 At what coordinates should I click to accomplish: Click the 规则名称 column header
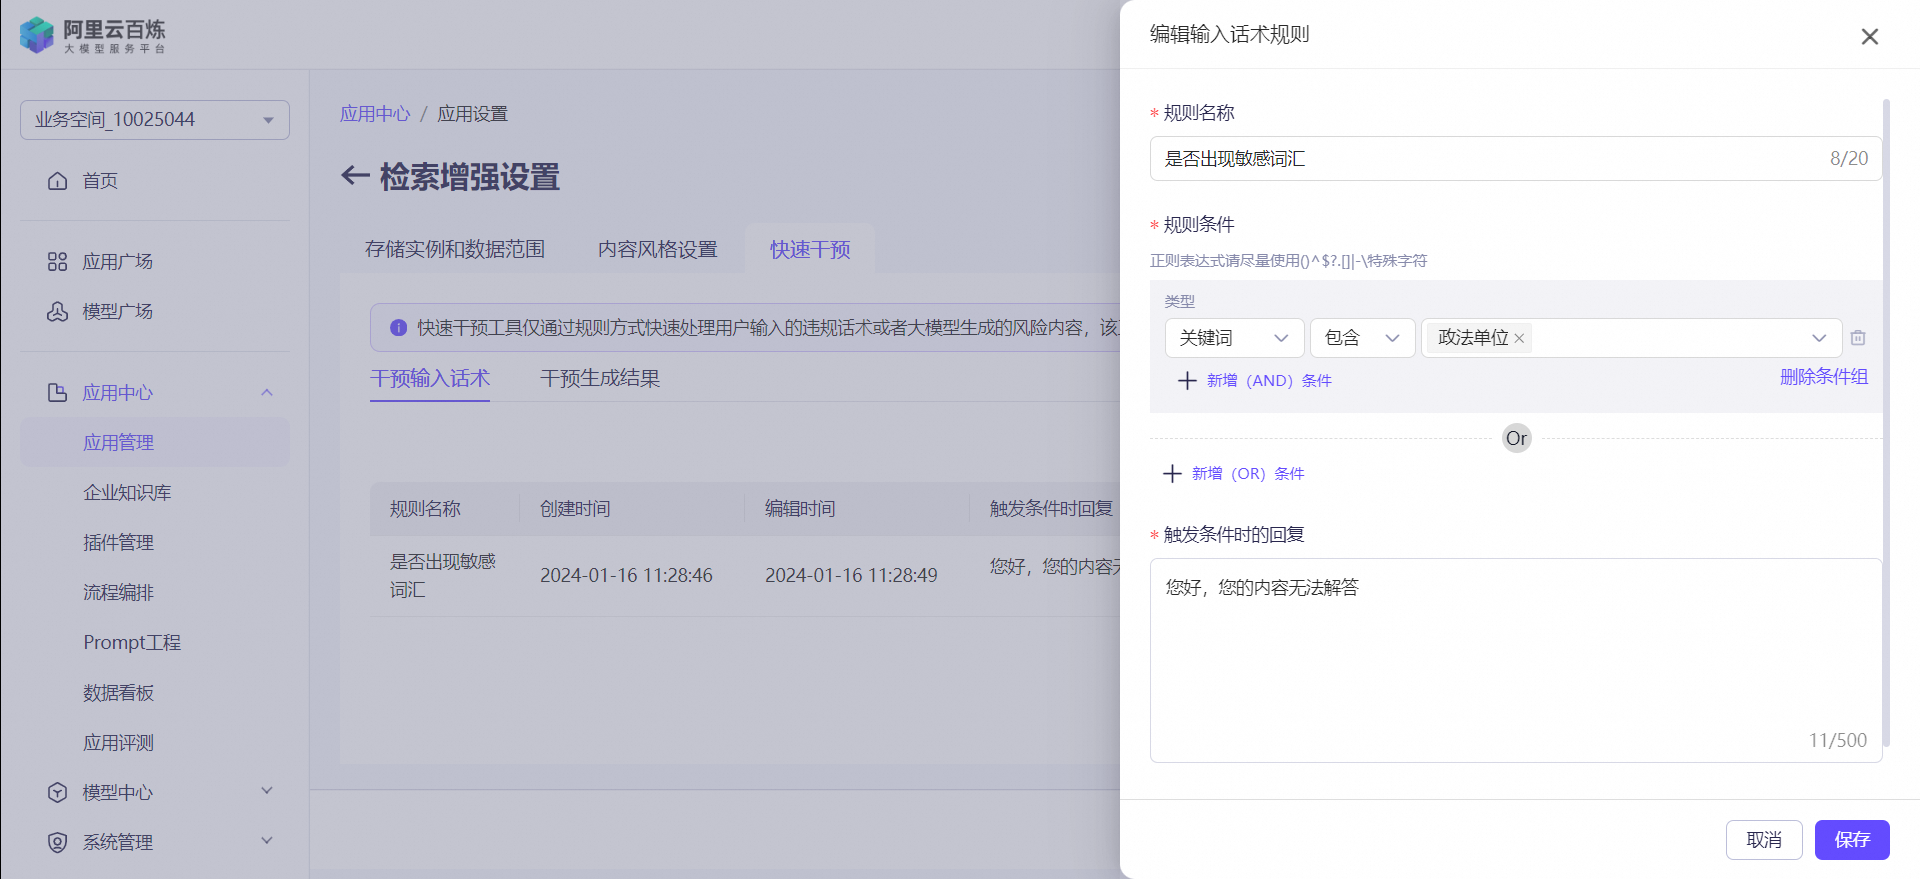[425, 509]
